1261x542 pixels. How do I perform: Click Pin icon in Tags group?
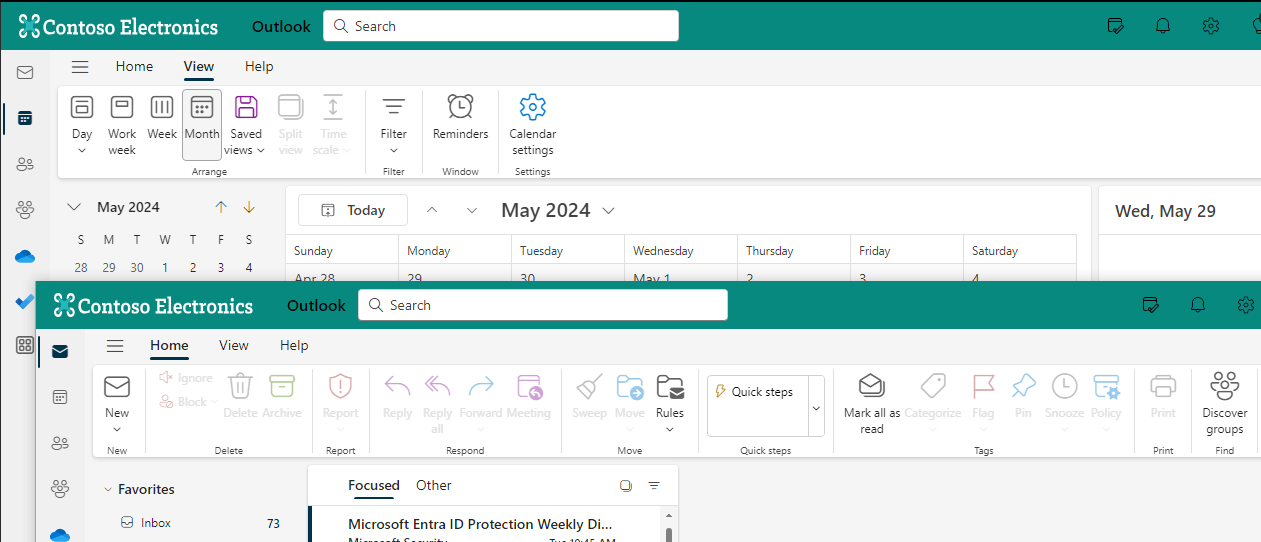1023,395
